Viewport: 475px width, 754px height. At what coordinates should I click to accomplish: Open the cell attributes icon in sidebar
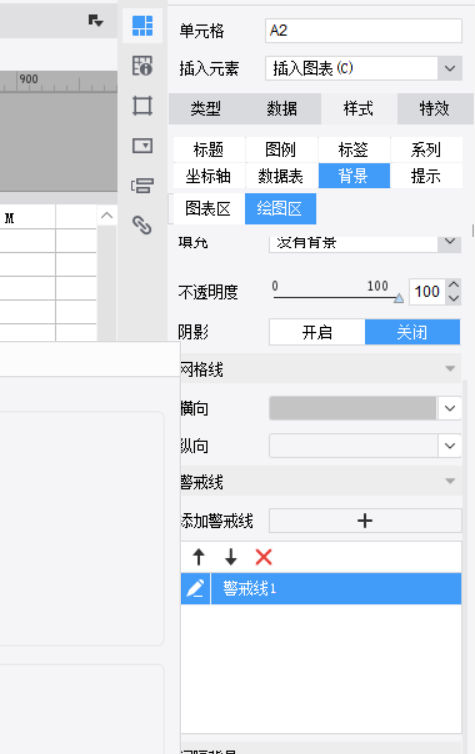(x=142, y=65)
